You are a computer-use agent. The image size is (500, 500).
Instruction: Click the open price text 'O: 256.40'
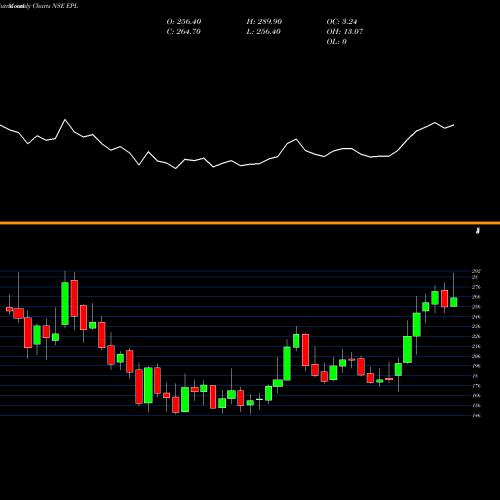(184, 22)
